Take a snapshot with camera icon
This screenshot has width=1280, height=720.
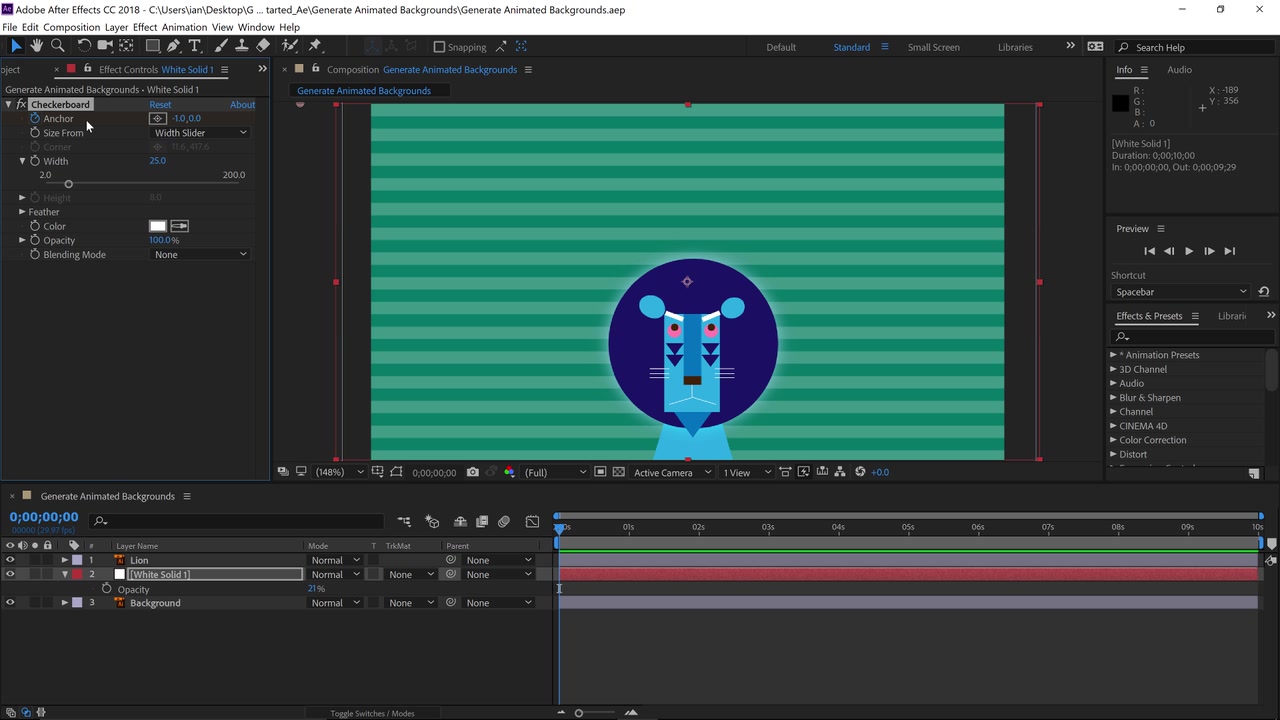tap(473, 472)
